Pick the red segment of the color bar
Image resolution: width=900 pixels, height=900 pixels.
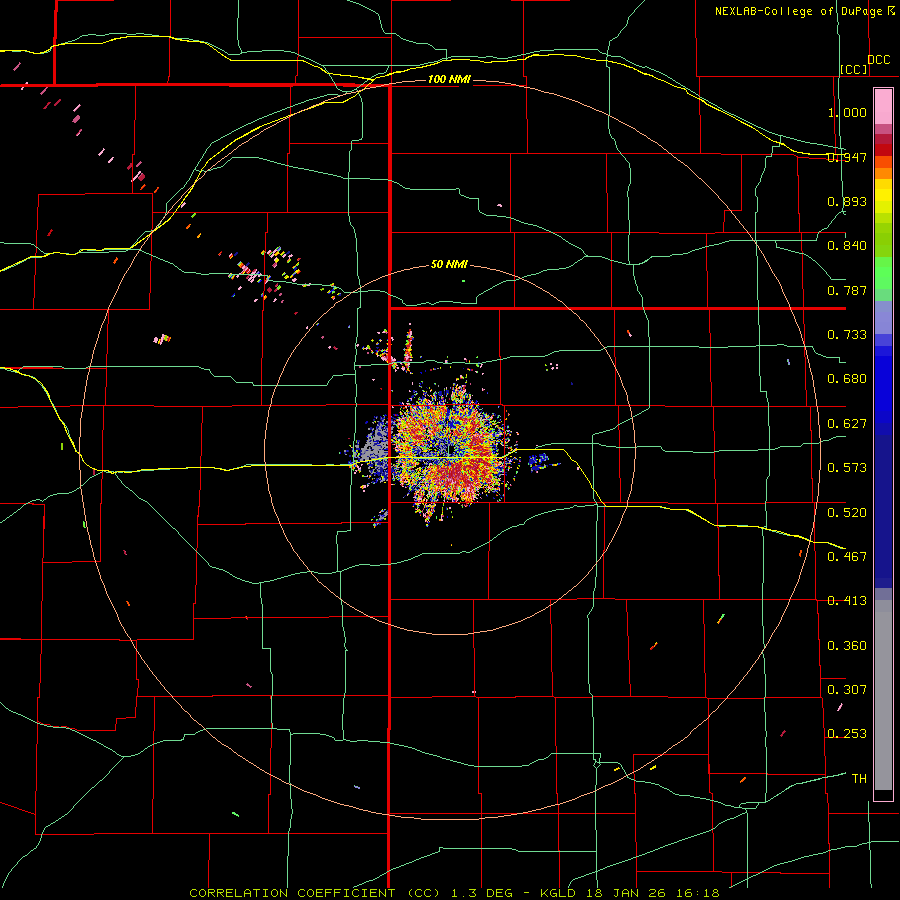(883, 150)
